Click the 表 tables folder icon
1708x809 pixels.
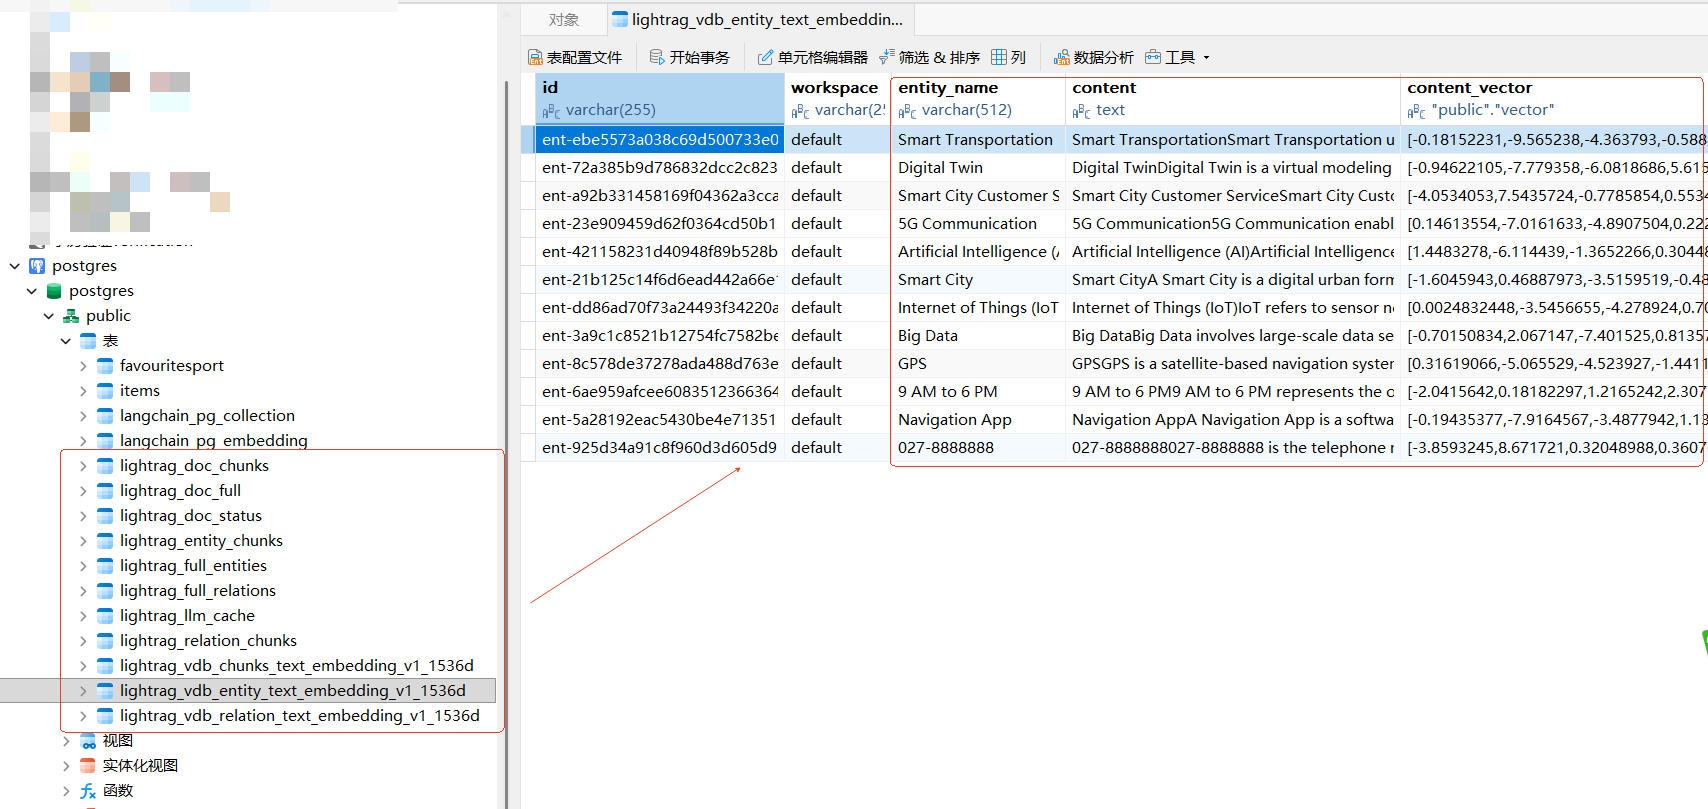coord(88,341)
